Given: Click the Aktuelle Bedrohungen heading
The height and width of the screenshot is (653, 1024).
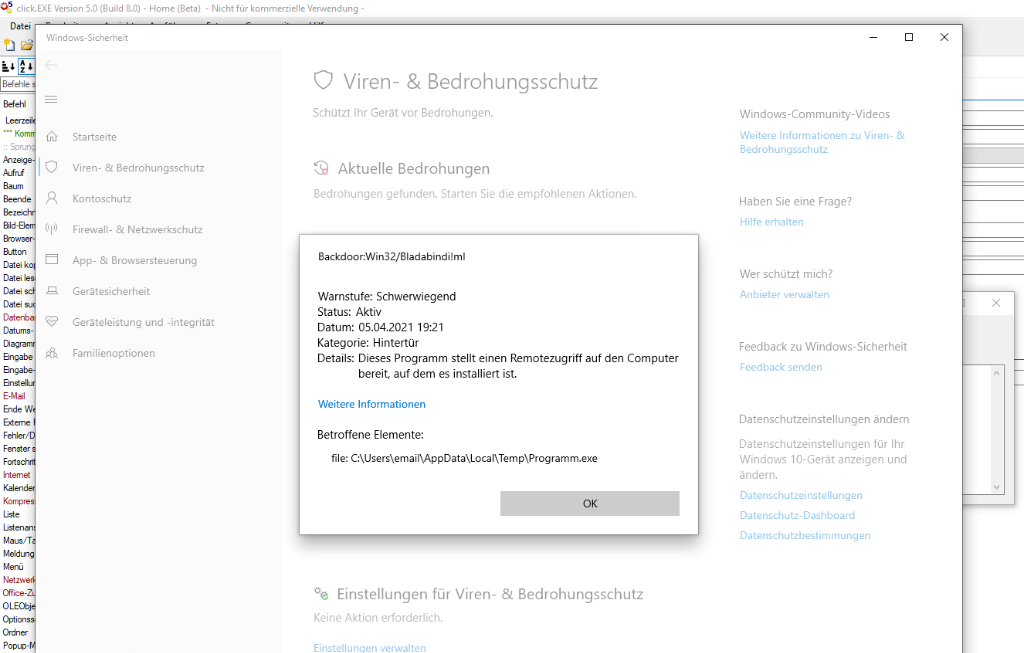Looking at the screenshot, I should 413,168.
